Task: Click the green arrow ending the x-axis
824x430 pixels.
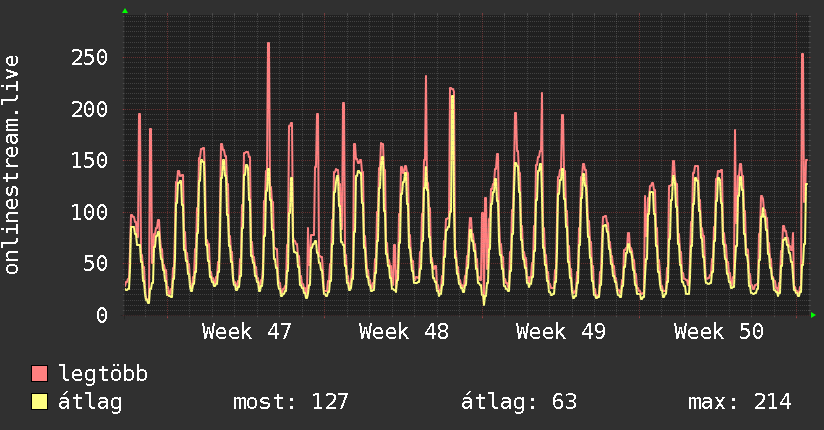Action: pos(813,315)
